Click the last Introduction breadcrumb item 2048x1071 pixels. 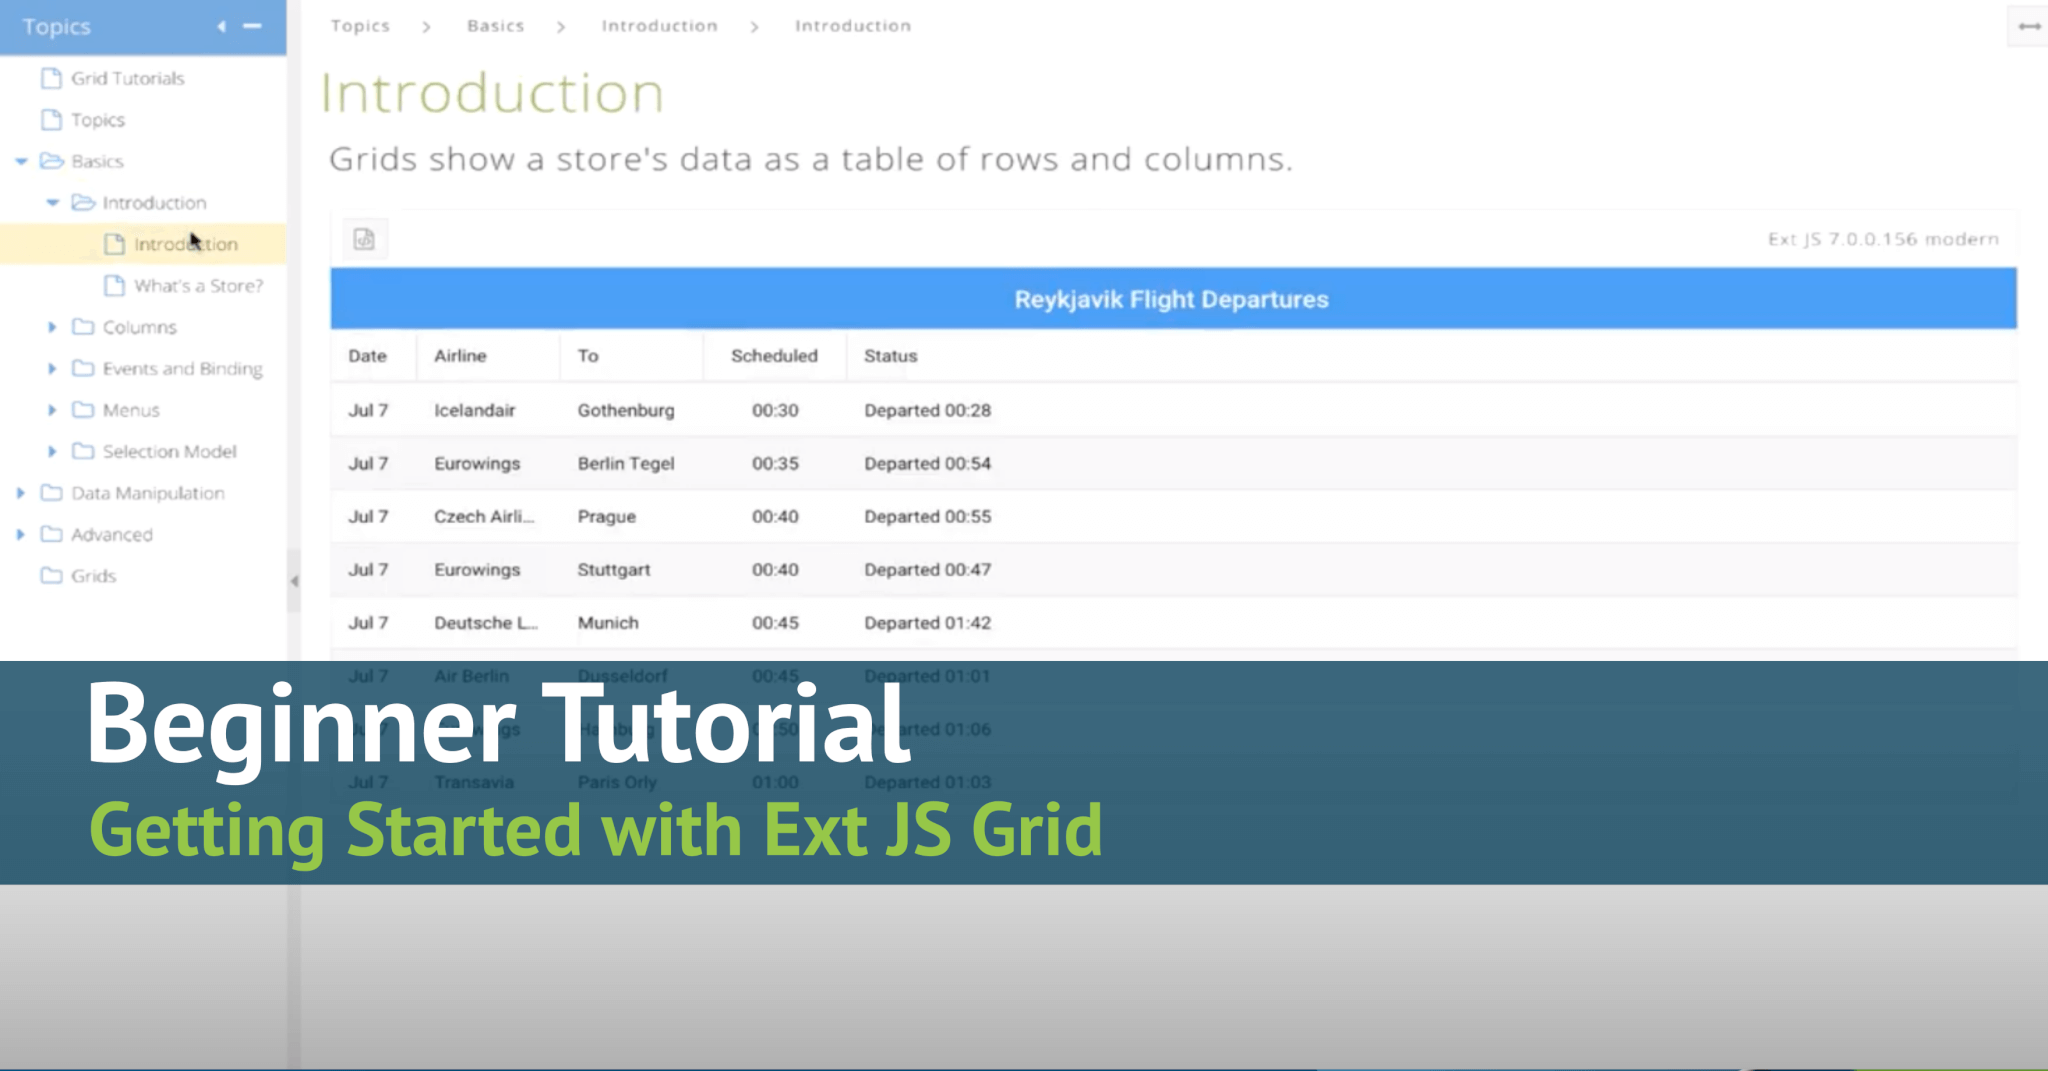(853, 26)
